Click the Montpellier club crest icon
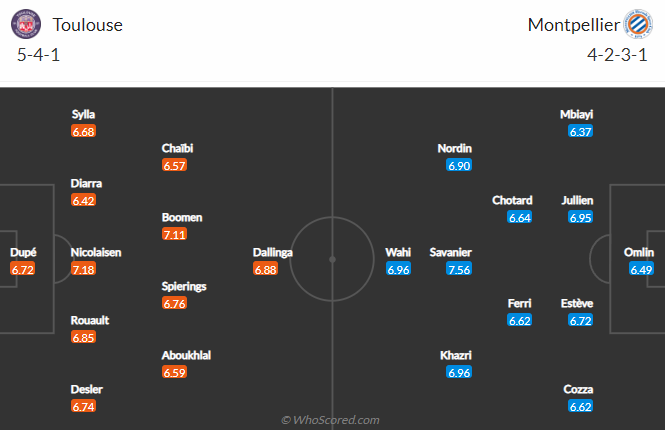 [638, 24]
